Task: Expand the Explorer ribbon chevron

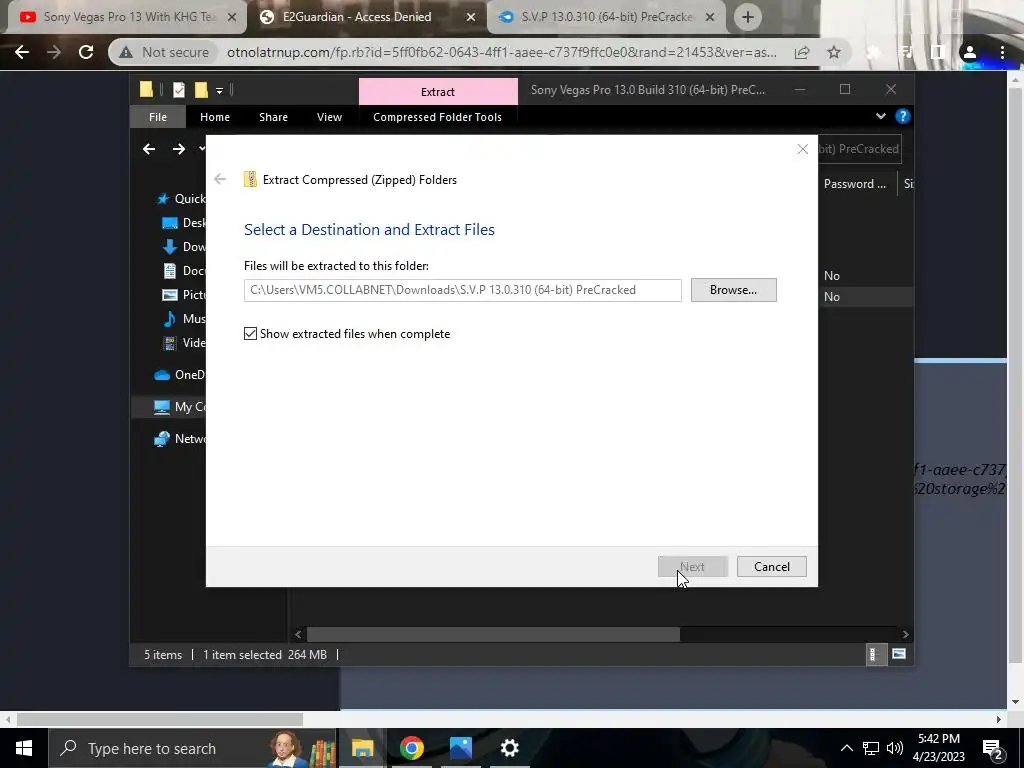Action: [x=880, y=116]
